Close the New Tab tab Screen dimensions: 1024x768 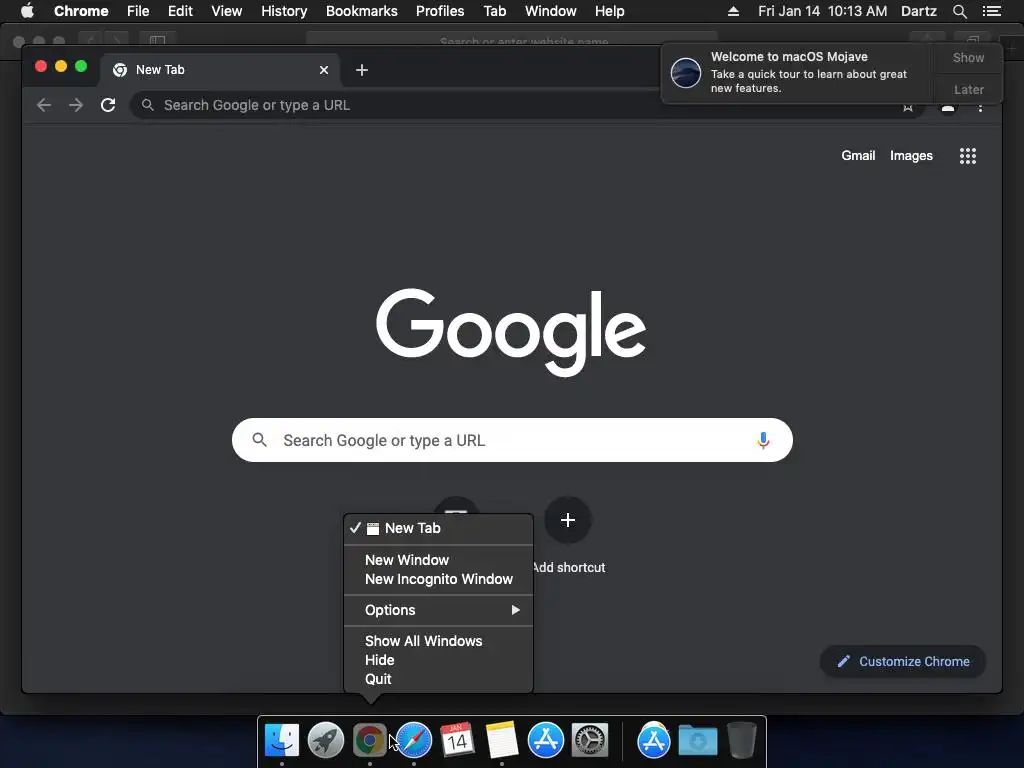click(x=324, y=70)
